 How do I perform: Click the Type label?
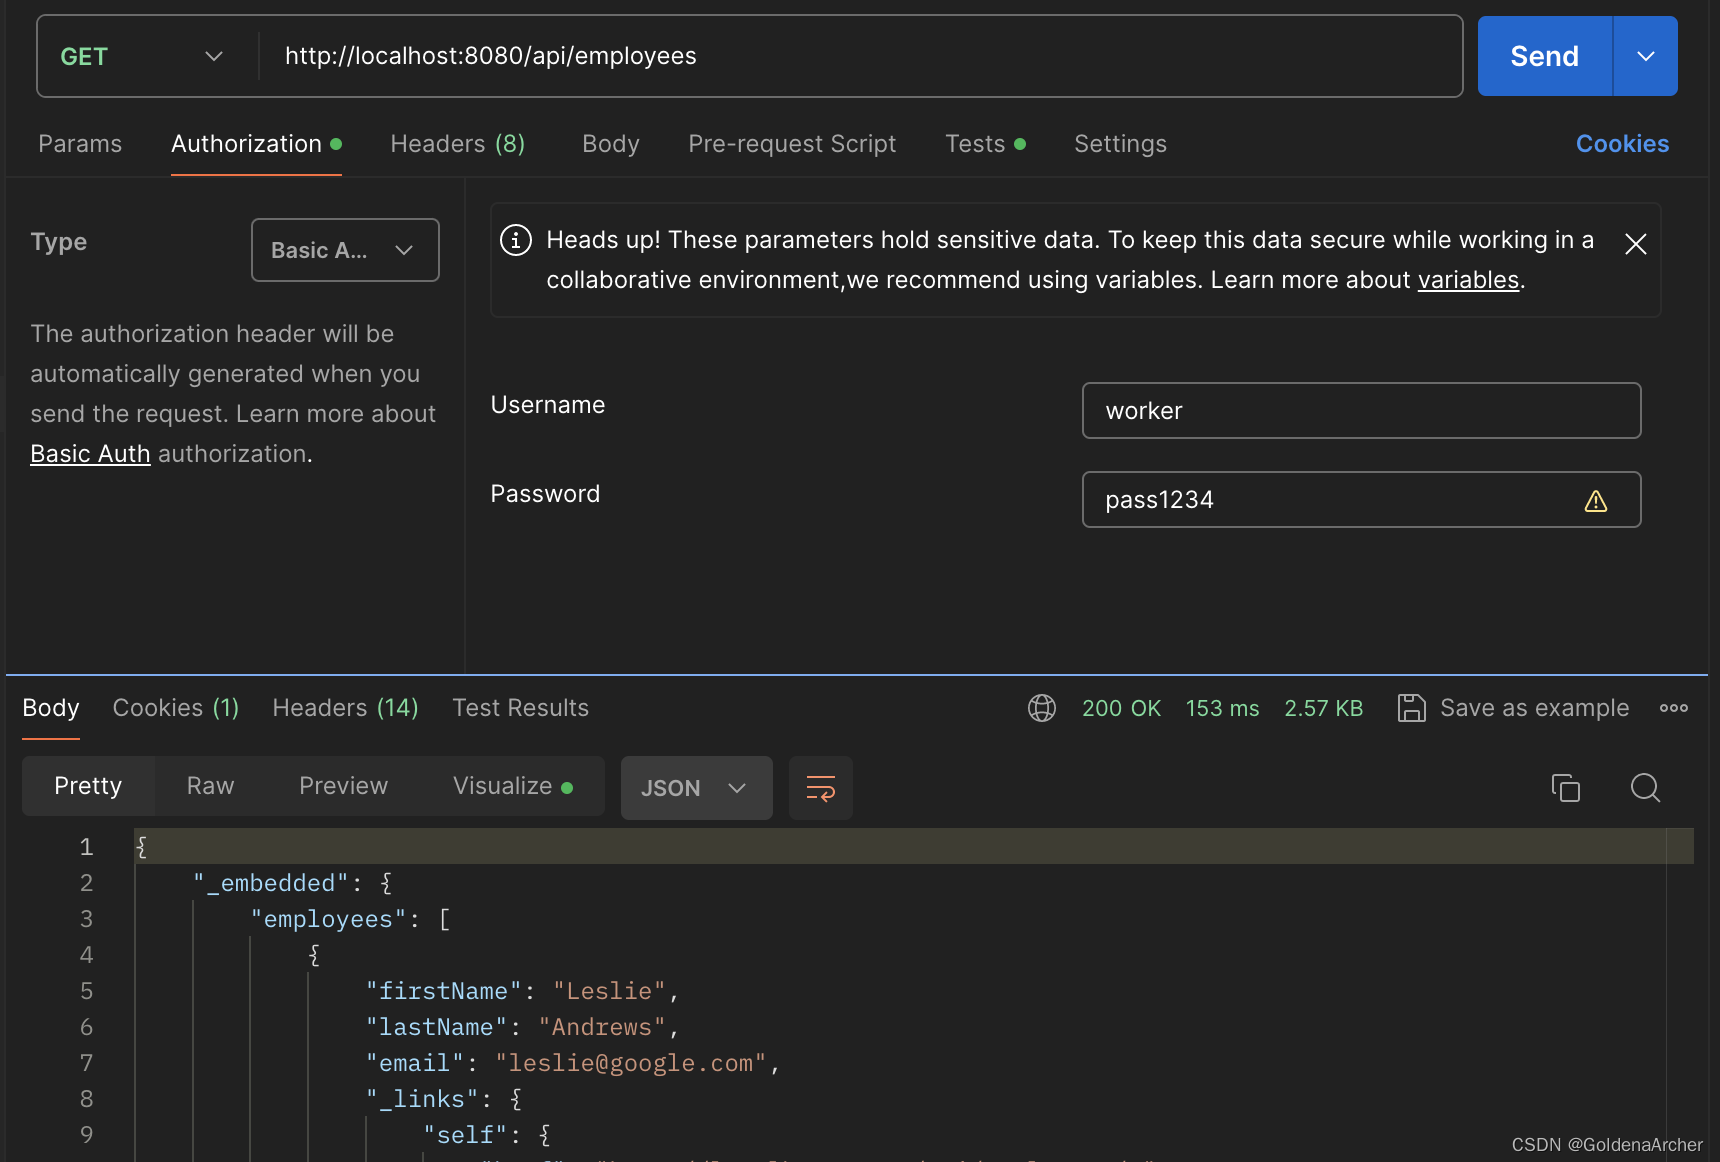tap(59, 242)
